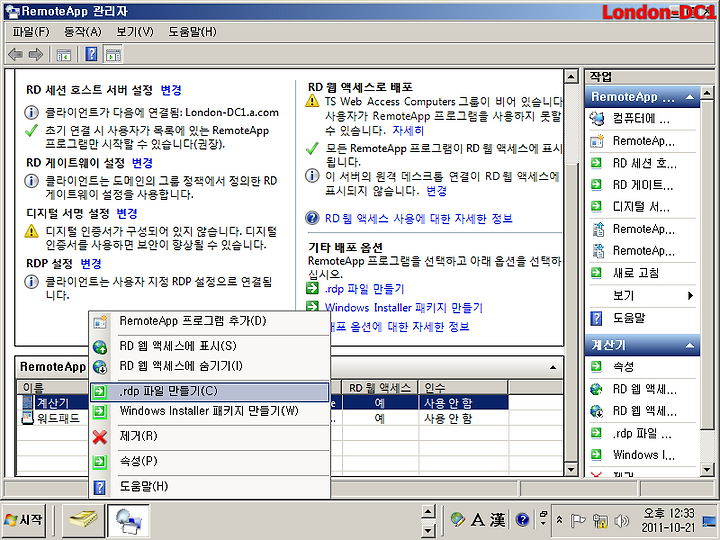Click RemoteApp 프로그램 추가 icon in context menu
The image size is (720, 540).
pyautogui.click(x=100, y=321)
